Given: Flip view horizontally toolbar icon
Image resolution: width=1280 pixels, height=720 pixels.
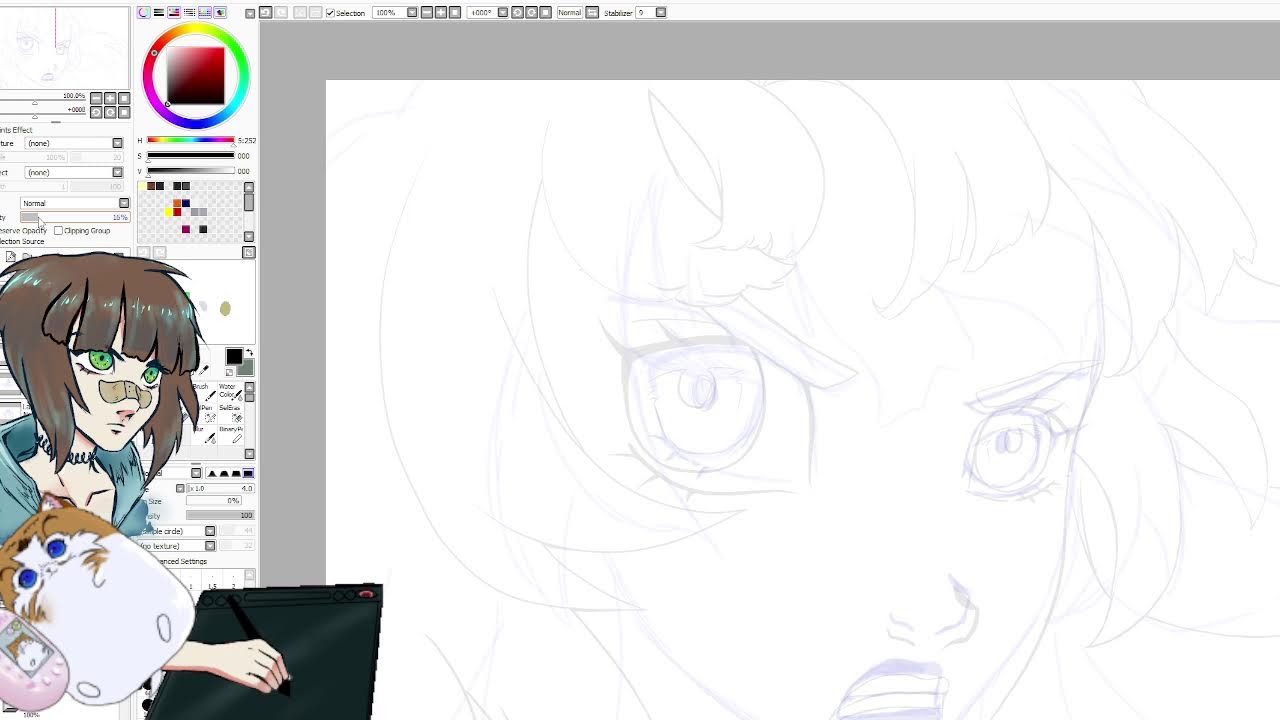Looking at the screenshot, I should [592, 12].
